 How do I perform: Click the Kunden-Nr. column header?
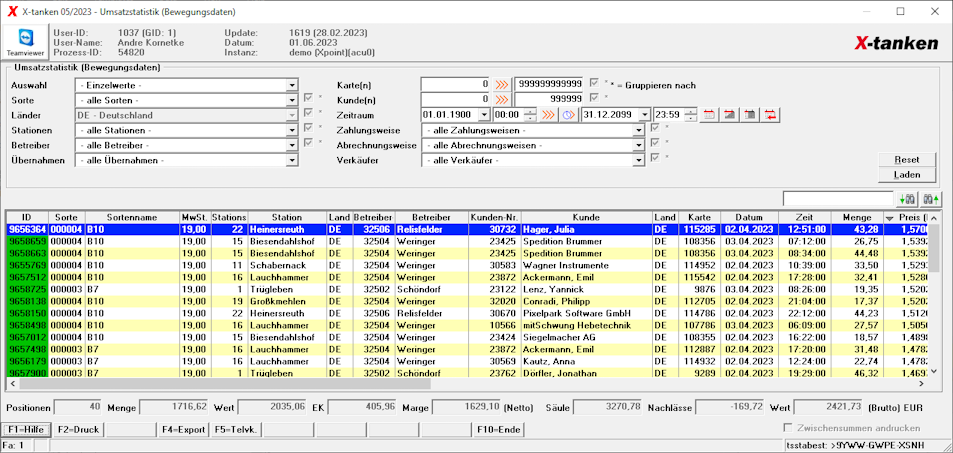tap(494, 218)
